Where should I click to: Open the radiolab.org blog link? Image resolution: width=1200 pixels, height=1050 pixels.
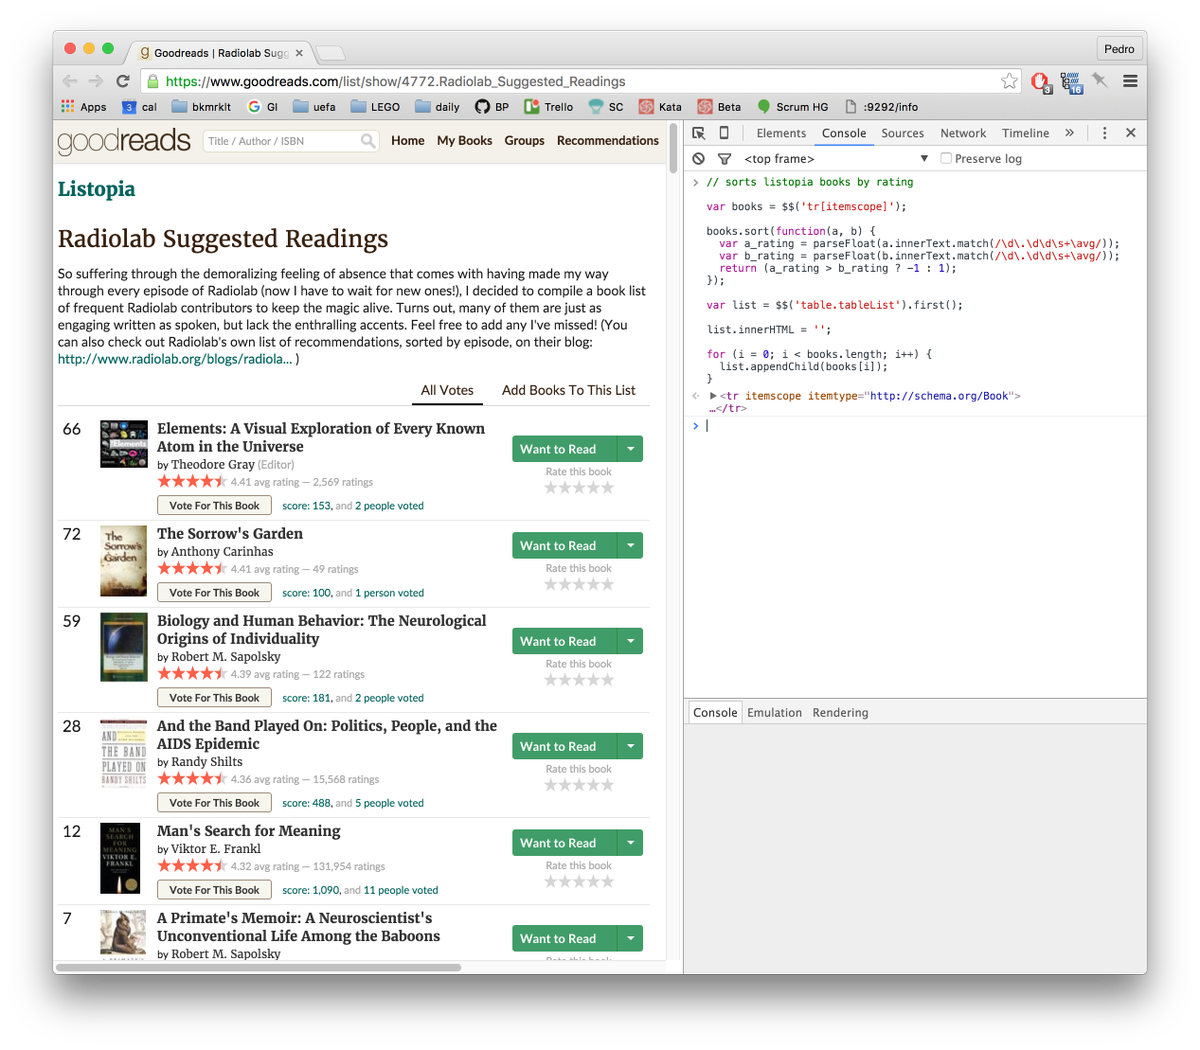coord(175,359)
